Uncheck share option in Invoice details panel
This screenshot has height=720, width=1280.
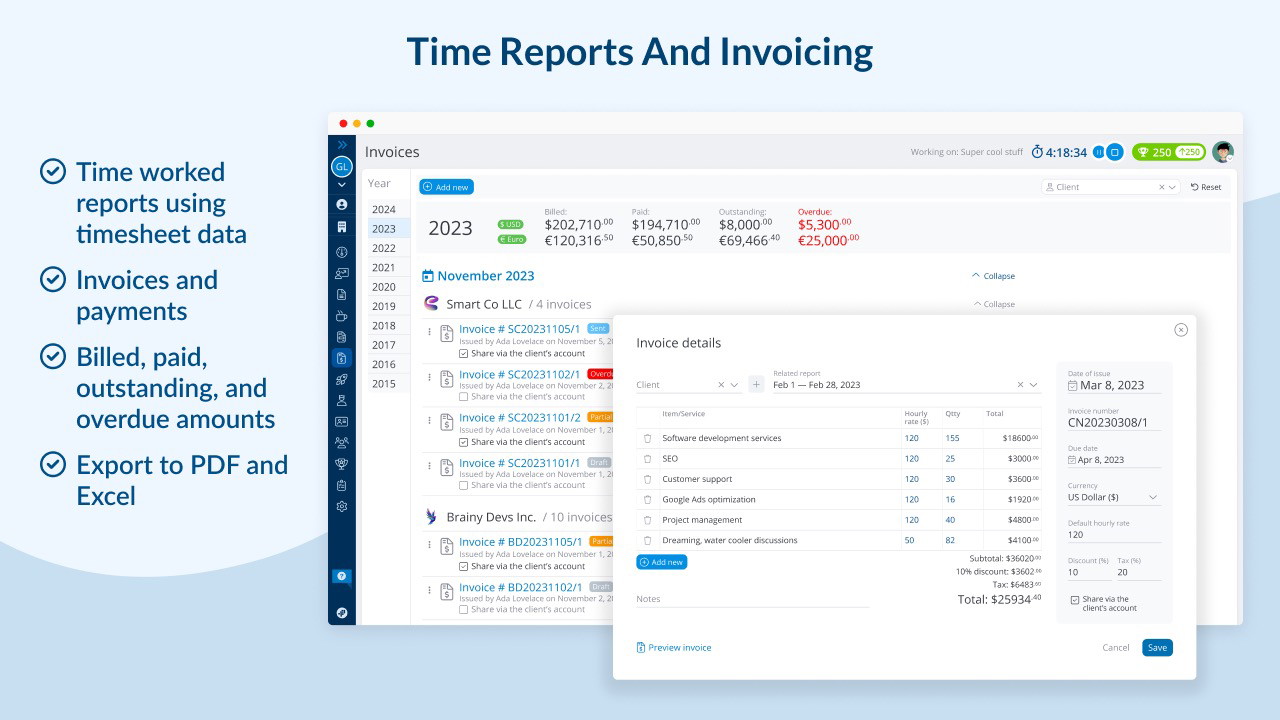tap(1075, 600)
